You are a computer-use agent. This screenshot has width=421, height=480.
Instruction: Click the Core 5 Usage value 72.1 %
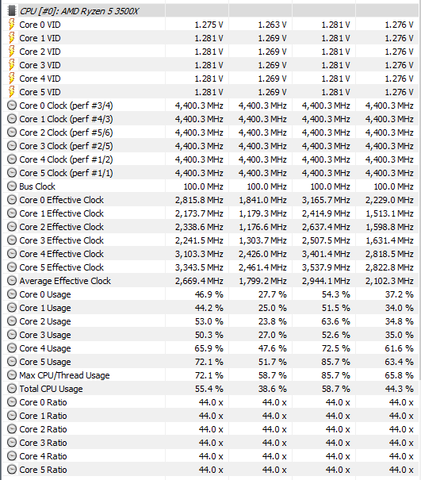tap(209, 362)
